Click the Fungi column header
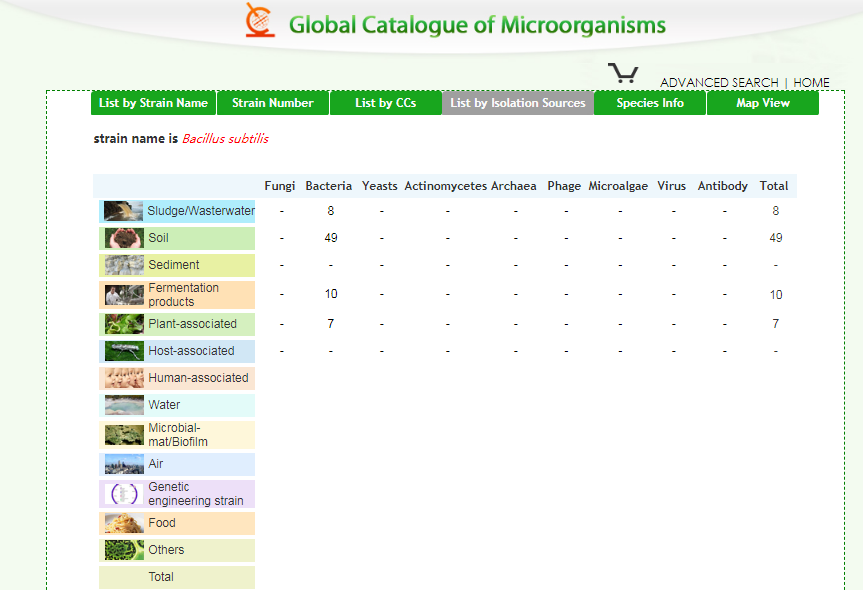 pos(280,186)
